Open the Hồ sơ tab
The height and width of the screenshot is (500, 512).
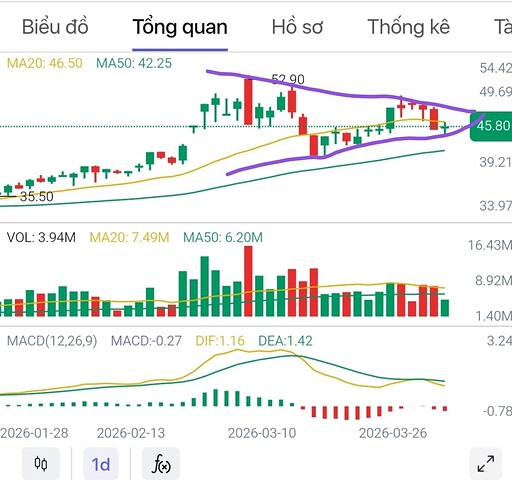(x=297, y=27)
